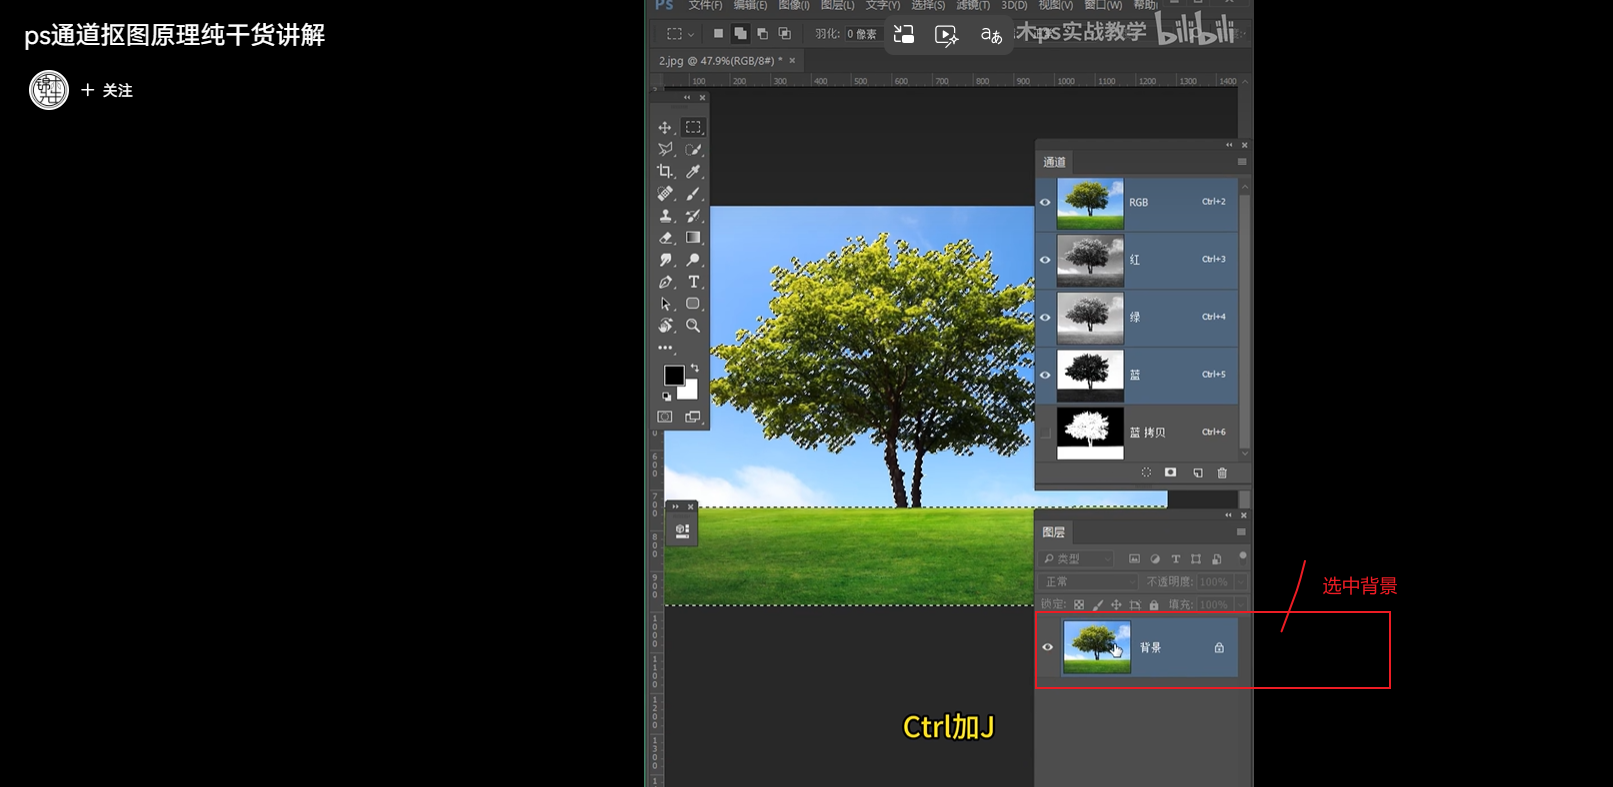Open the 选择(S) menu
Viewport: 1613px width, 787px height.
coord(928,5)
